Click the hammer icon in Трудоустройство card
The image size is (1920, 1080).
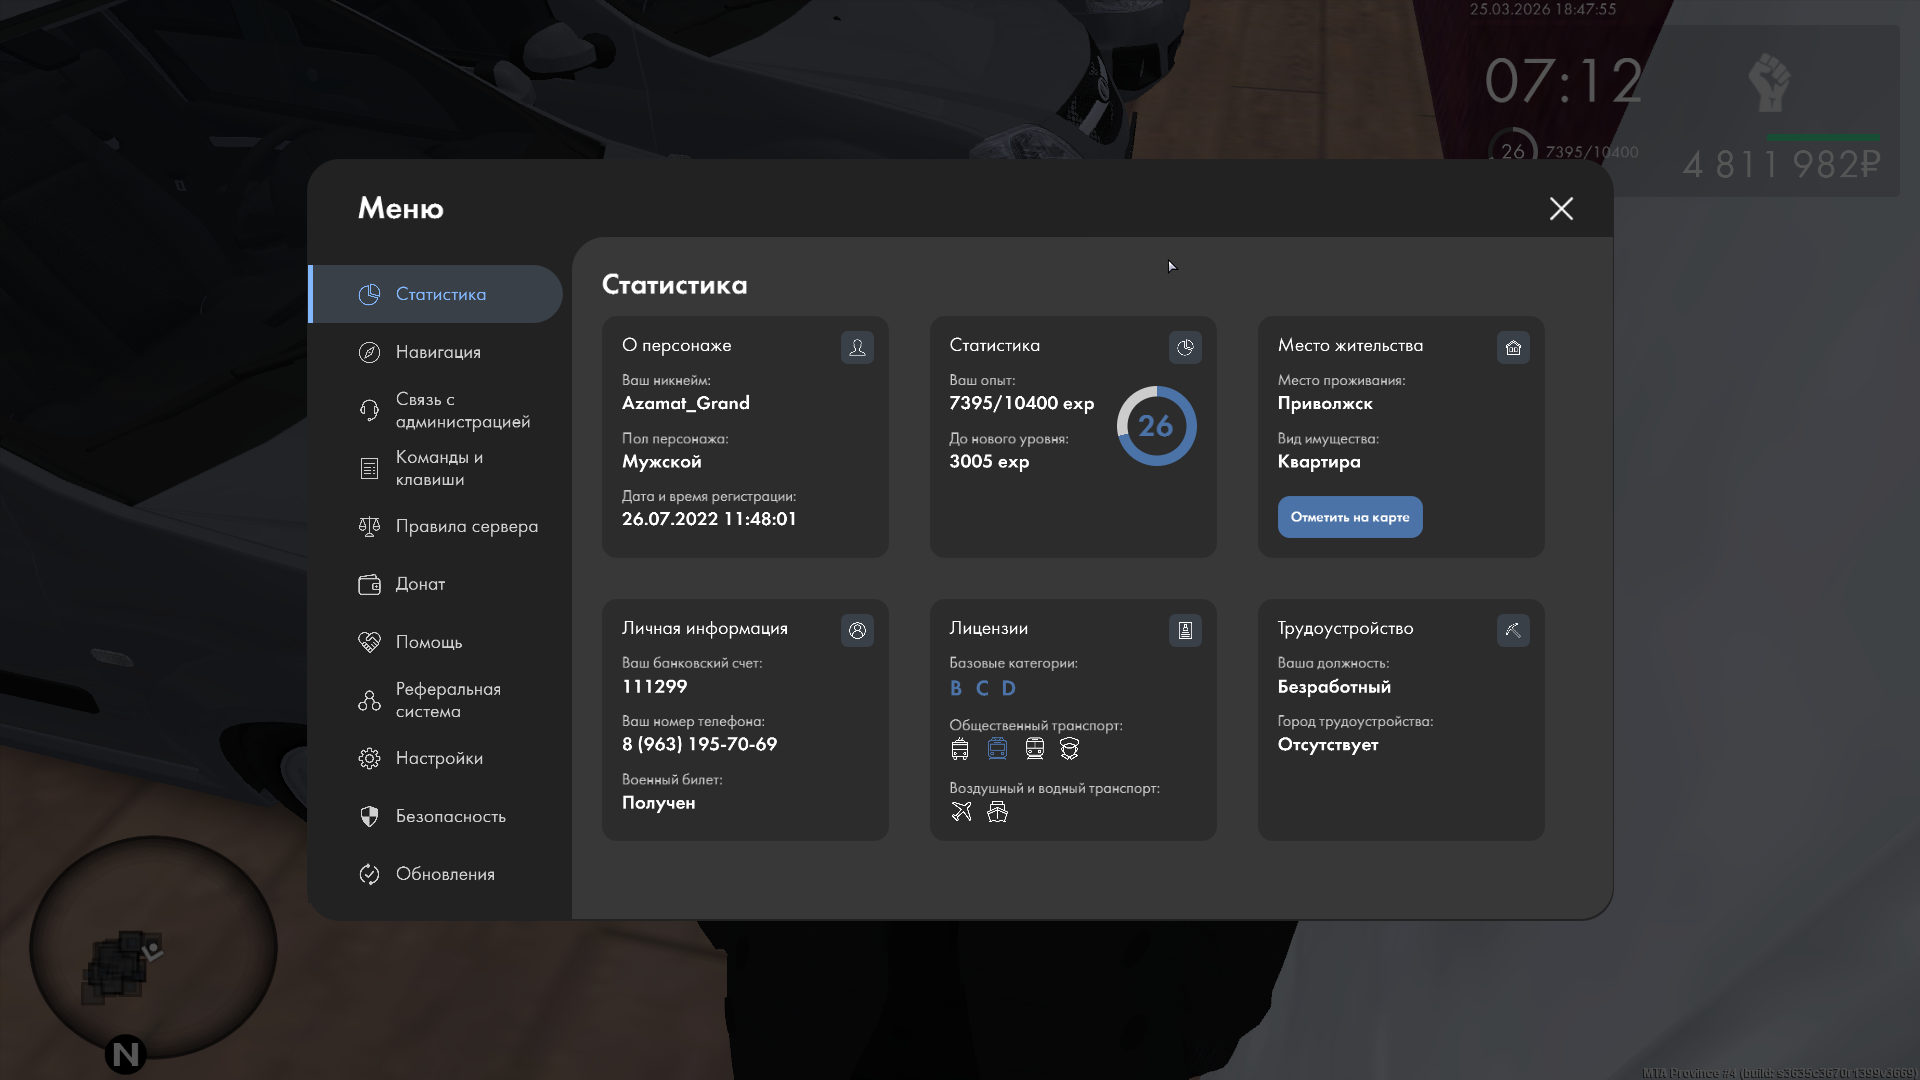point(1513,630)
